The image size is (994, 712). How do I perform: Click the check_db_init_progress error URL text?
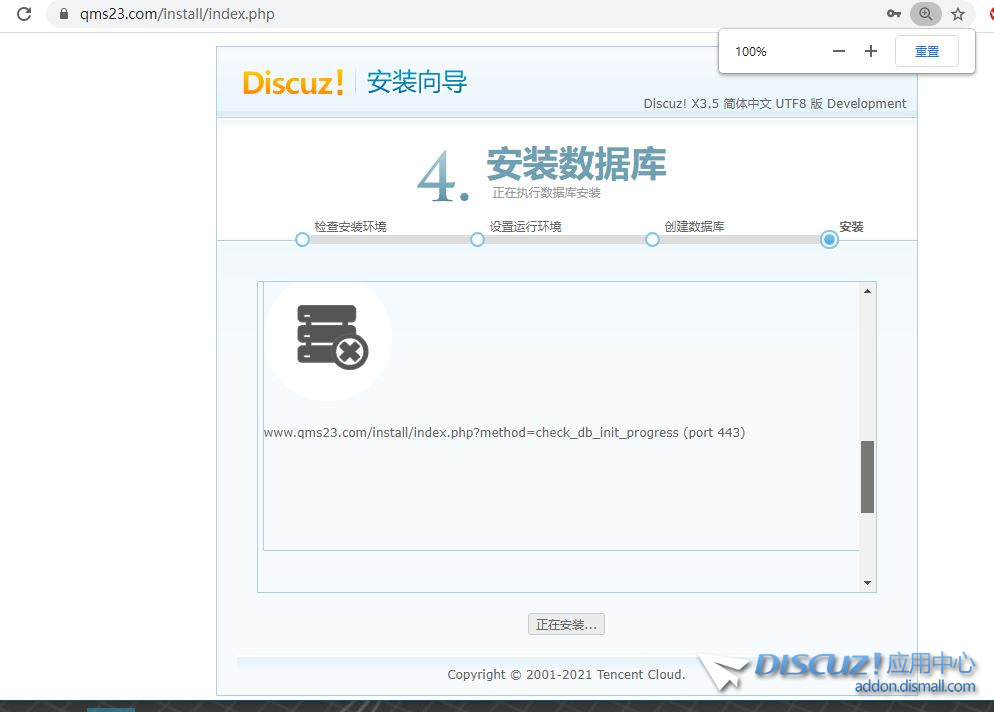coord(504,432)
